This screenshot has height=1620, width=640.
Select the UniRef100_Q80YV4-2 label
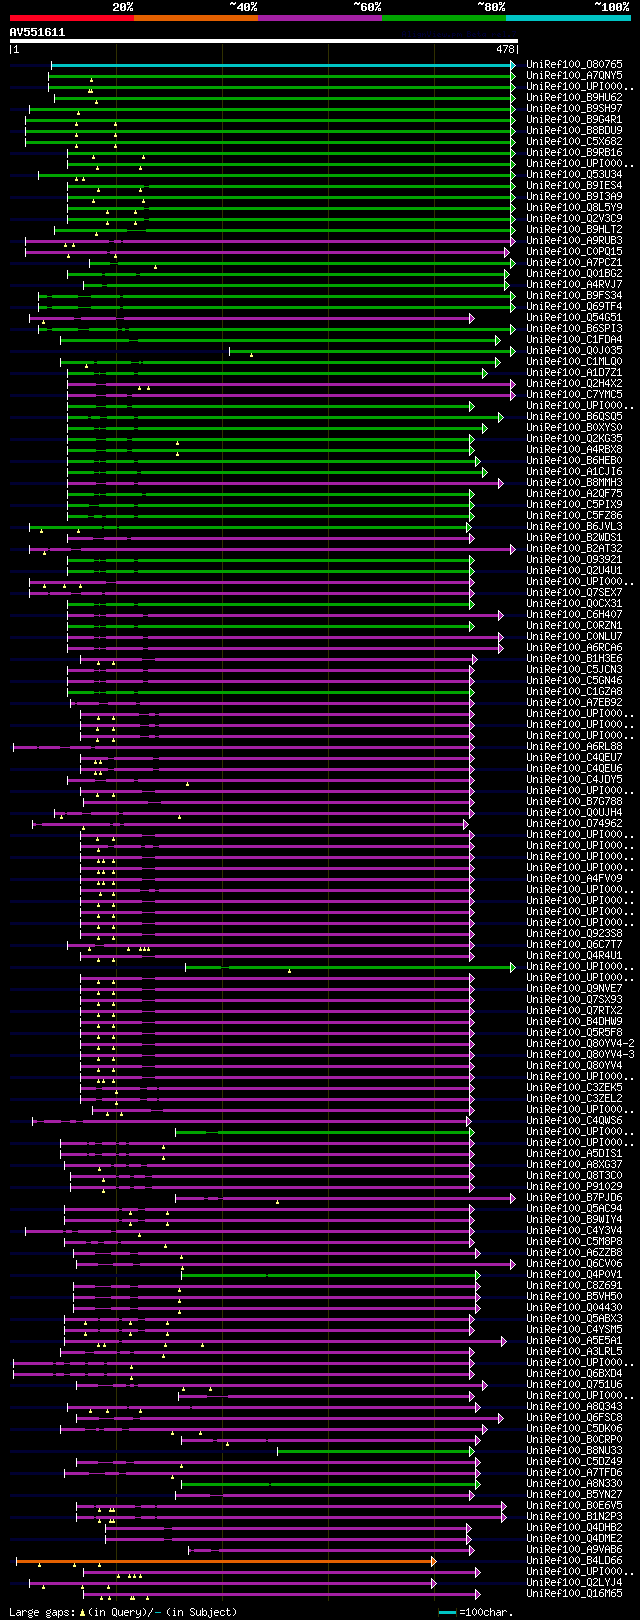[x=580, y=1043]
